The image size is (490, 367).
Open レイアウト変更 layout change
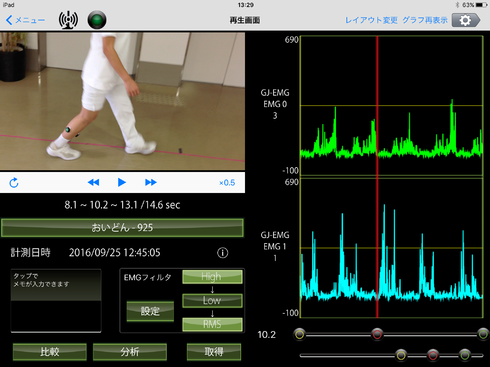click(371, 20)
